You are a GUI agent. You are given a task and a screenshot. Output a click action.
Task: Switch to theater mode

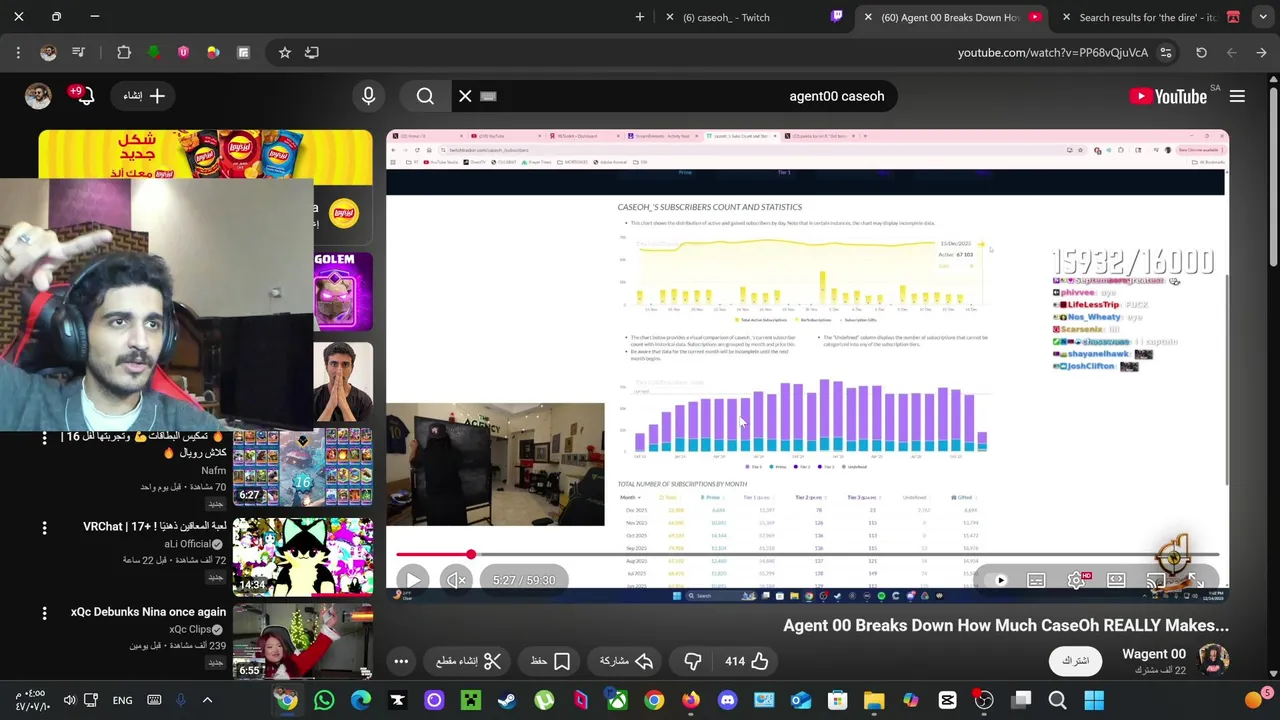tap(1116, 580)
